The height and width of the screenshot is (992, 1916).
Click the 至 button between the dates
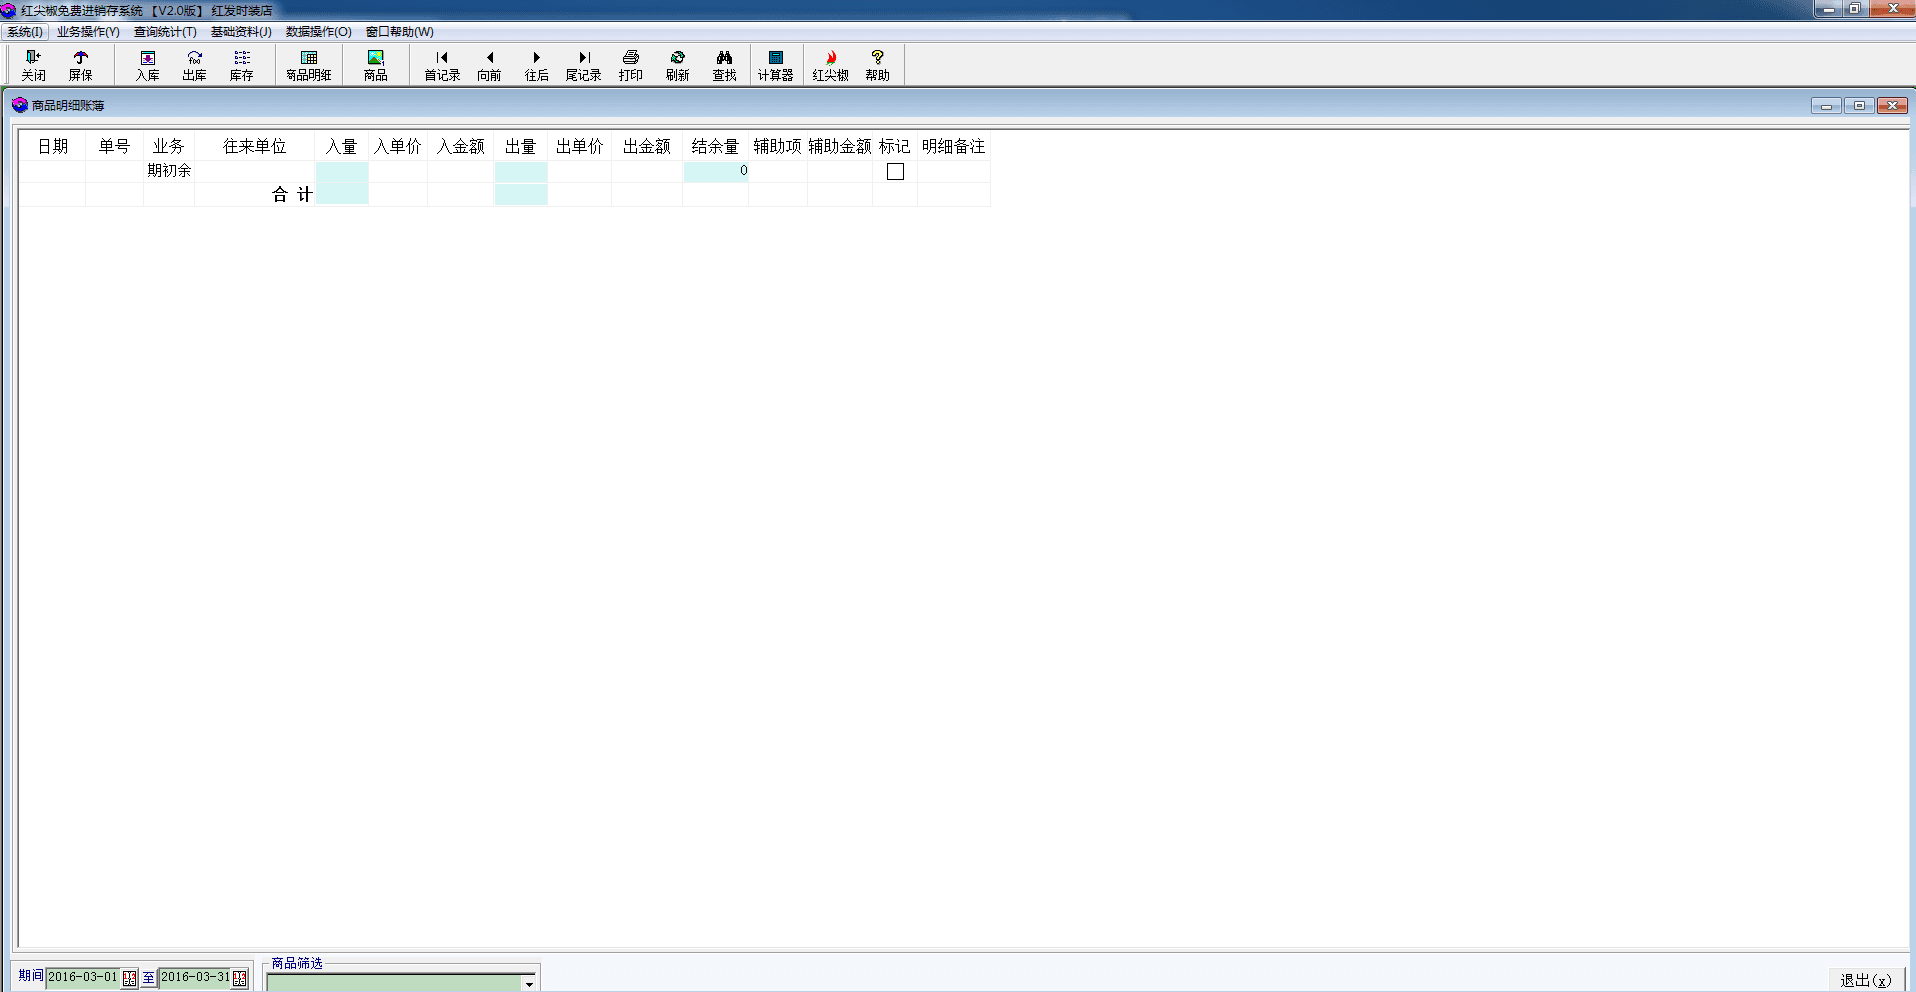[x=148, y=978]
